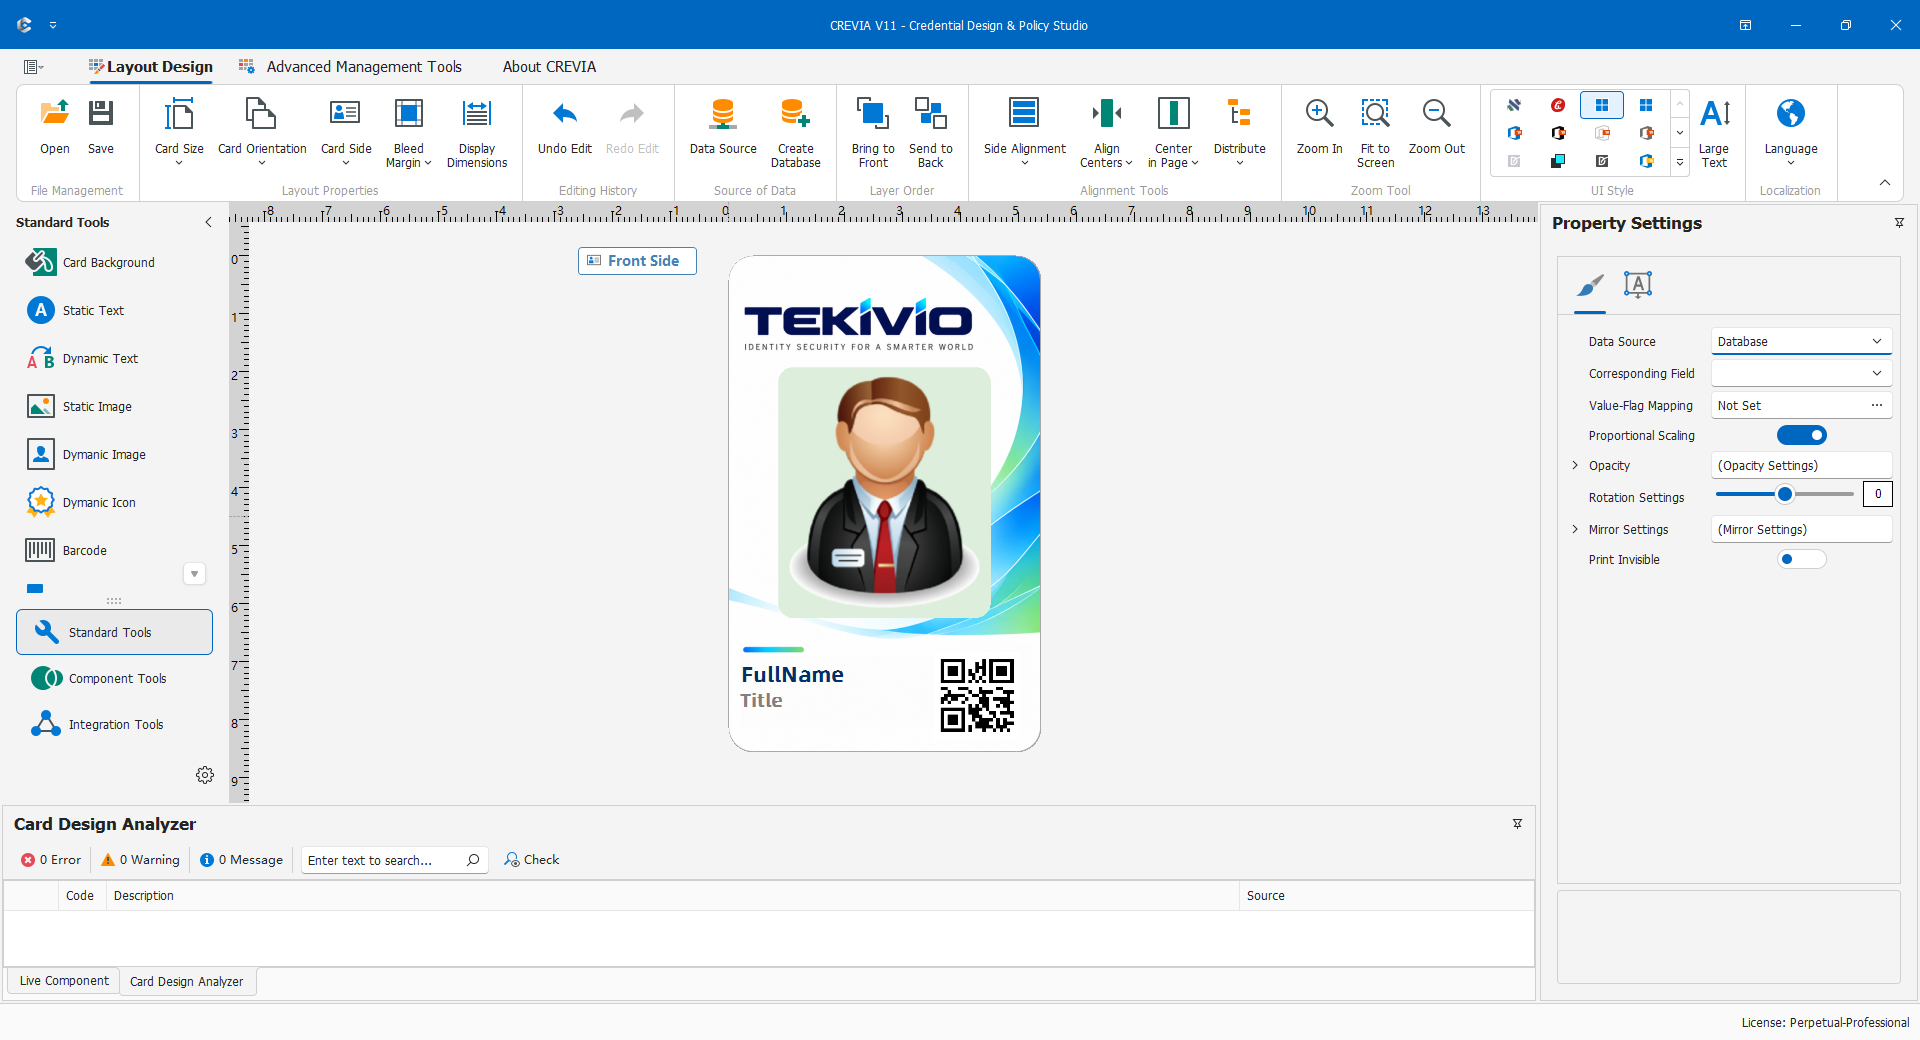This screenshot has height=1040, width=1920.
Task: Expand the Mirror Settings row
Action: click(1575, 529)
